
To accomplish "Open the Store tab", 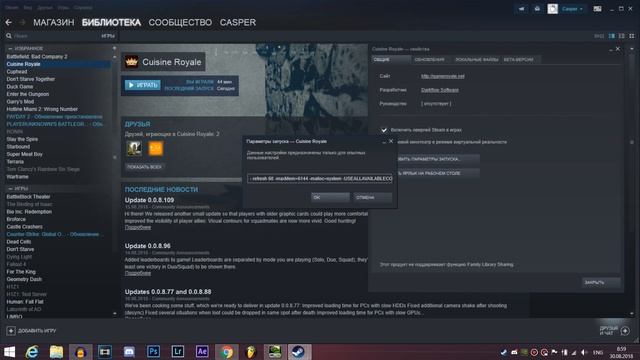I will (53, 22).
